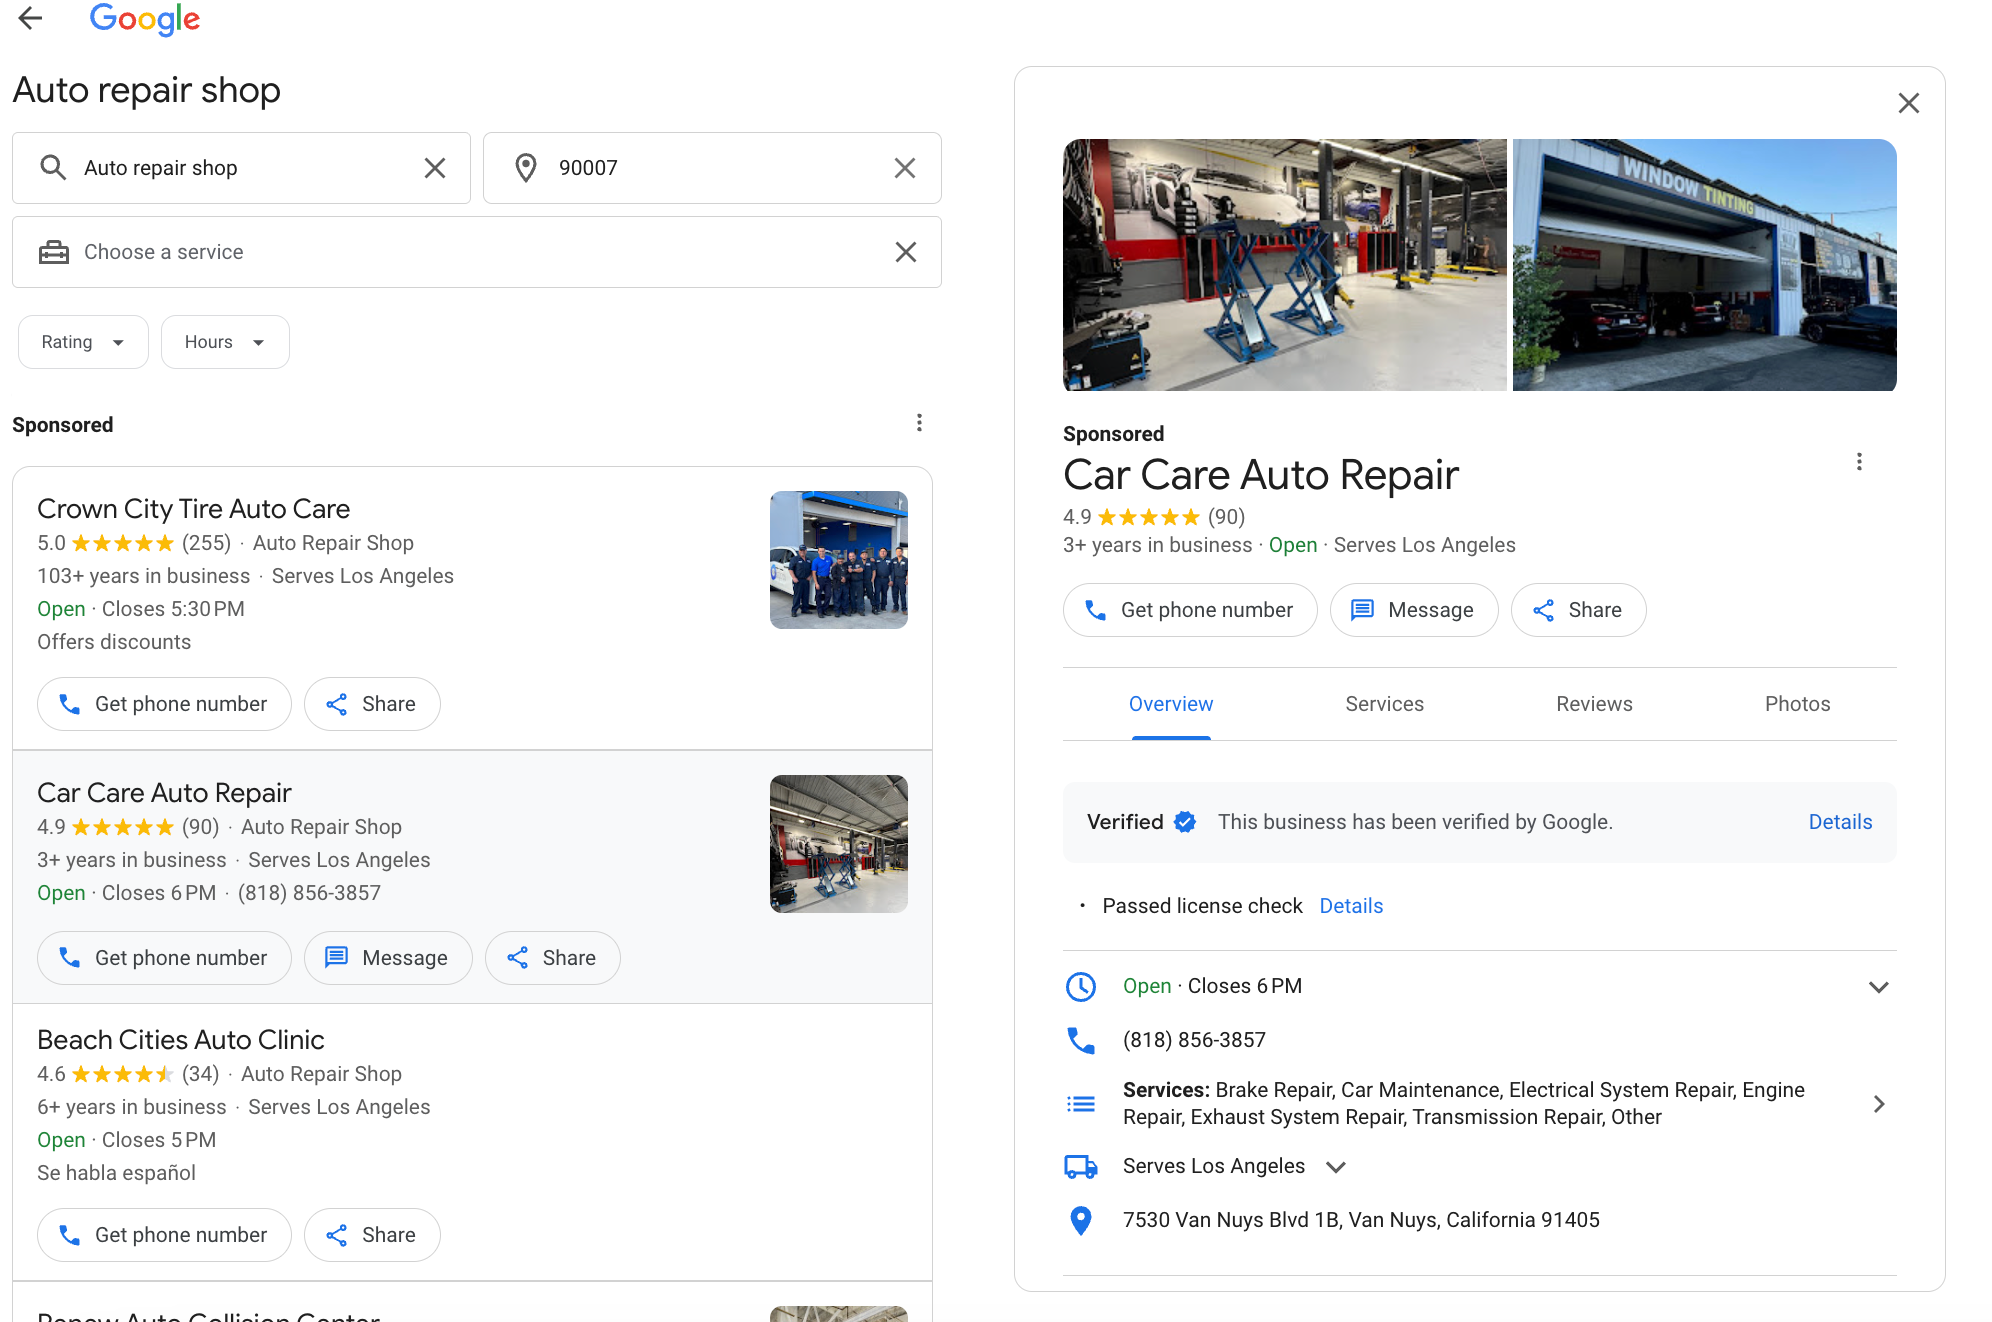Expand Services list arrow in panel
Screen dimensions: 1992x1322
coord(1879,1104)
